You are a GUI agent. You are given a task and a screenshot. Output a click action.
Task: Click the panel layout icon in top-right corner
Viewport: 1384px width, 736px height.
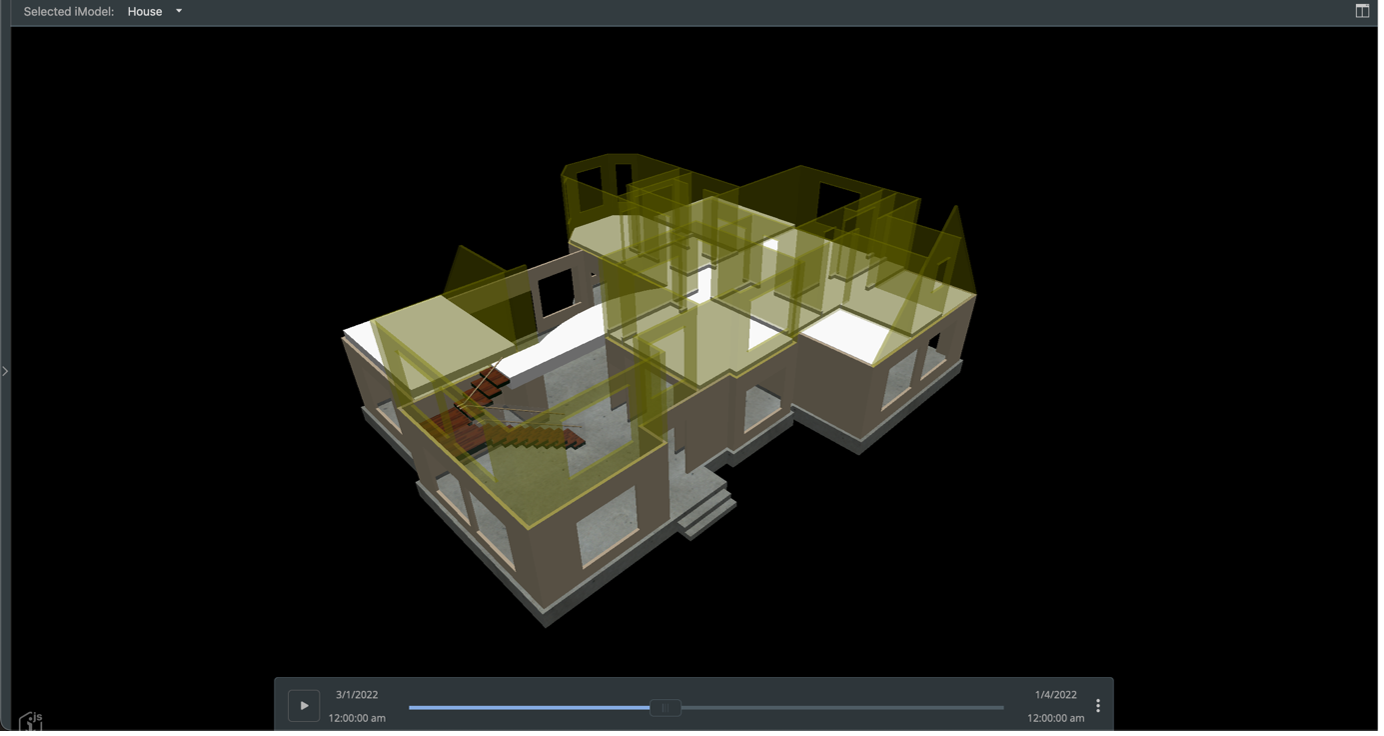(1362, 11)
